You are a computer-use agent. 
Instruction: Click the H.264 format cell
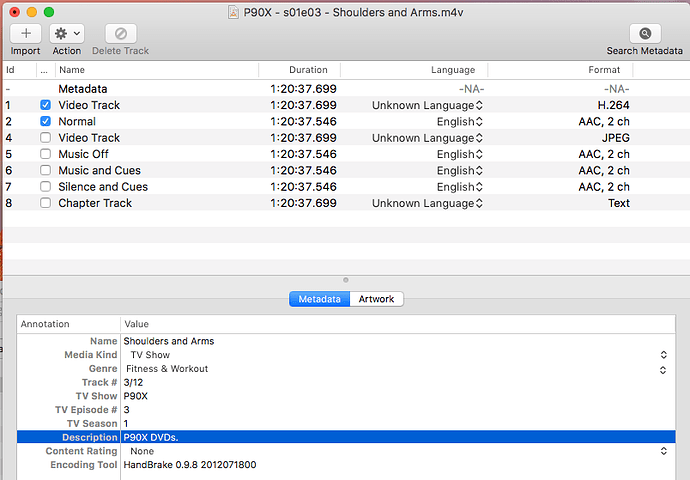tap(613, 105)
